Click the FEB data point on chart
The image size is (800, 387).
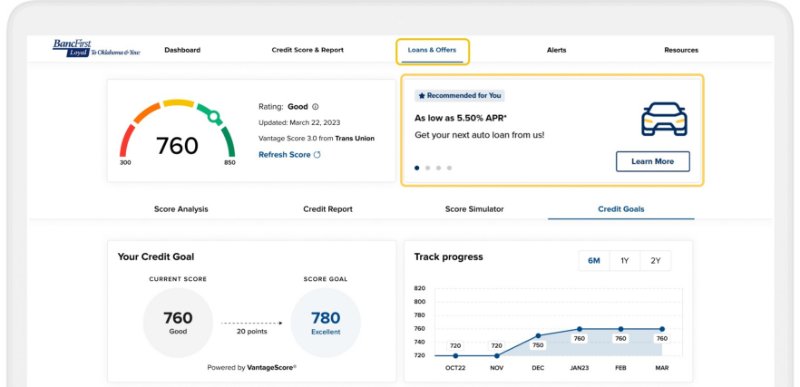coord(620,329)
